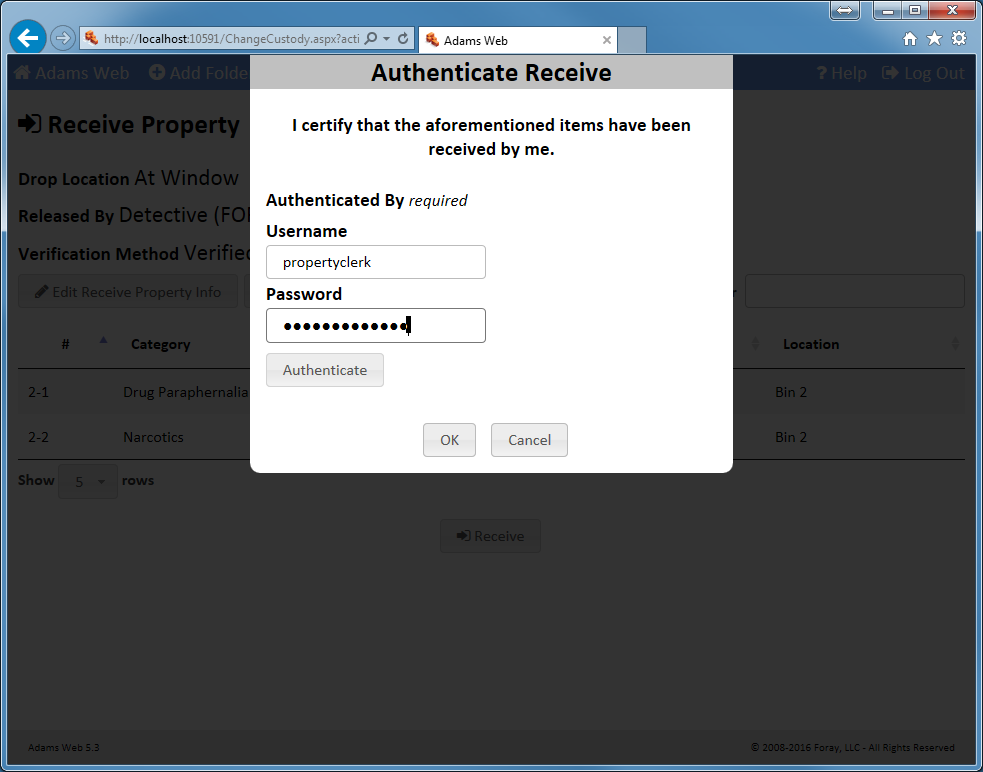Open the Favorites star icon
The width and height of the screenshot is (983, 772).
934,39
